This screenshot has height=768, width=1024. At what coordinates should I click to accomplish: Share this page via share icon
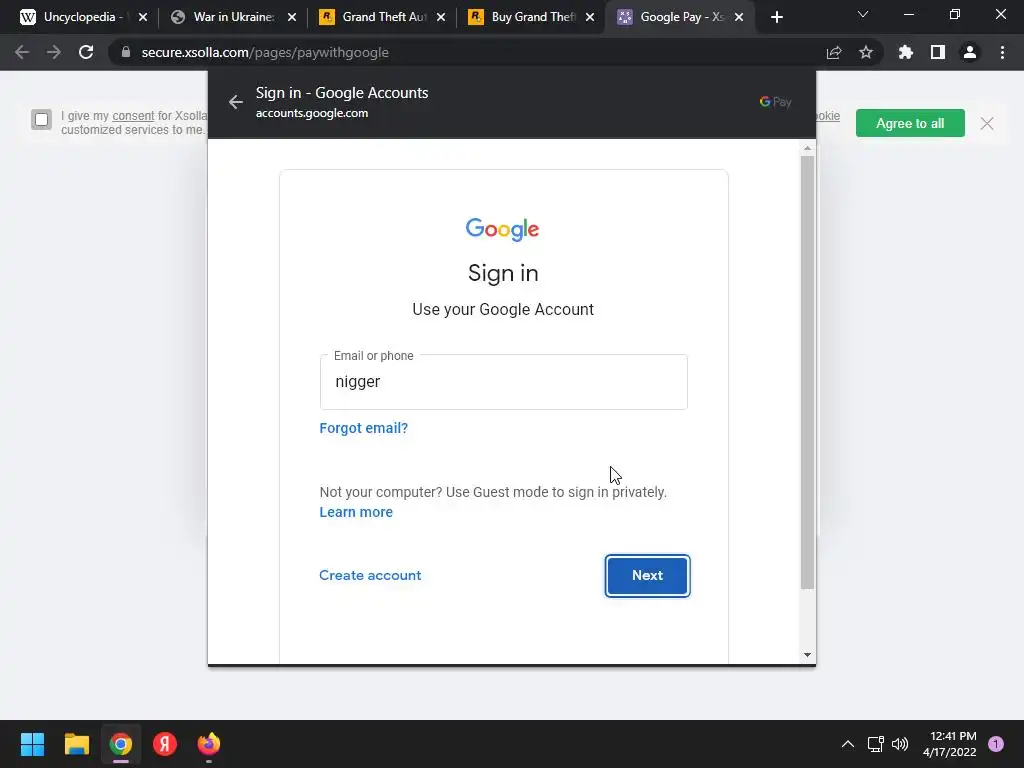[x=834, y=52]
